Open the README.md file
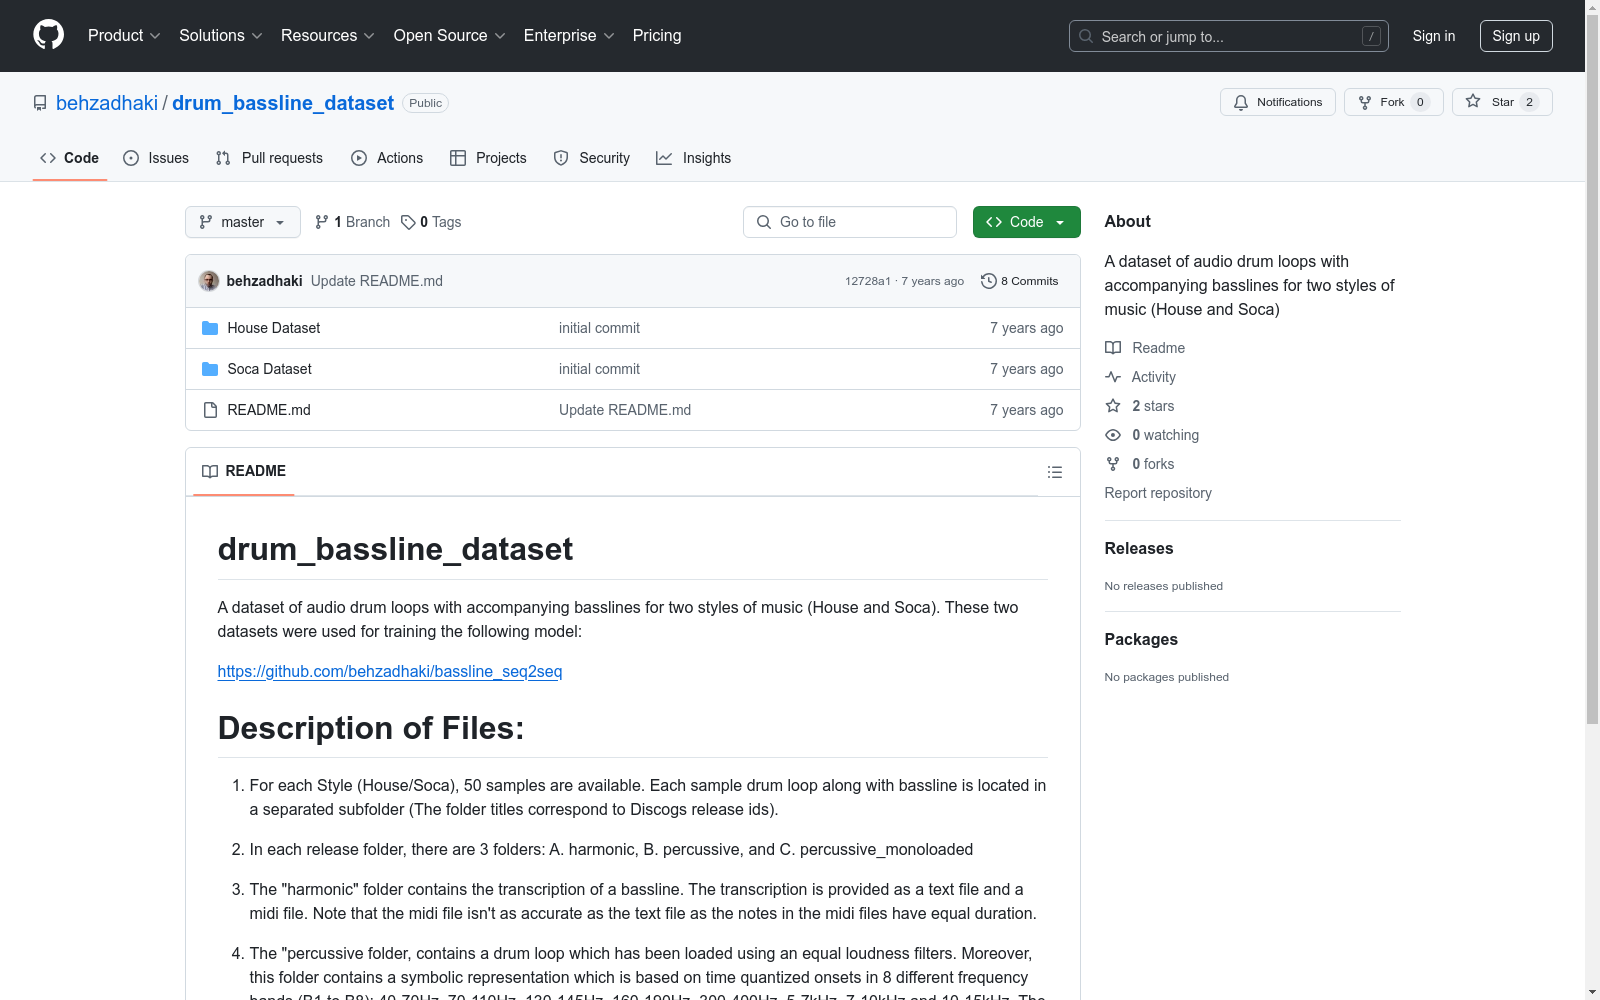1600x1000 pixels. click(x=269, y=410)
